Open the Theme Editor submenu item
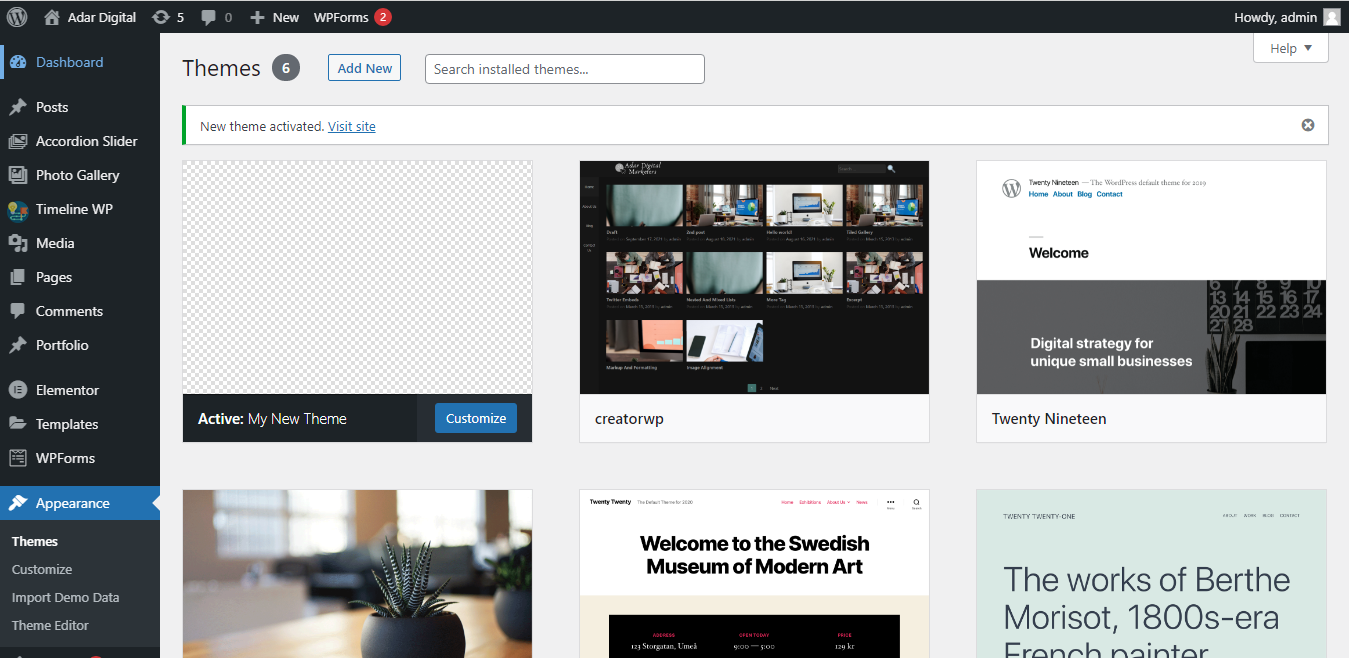This screenshot has width=1349, height=658. click(50, 625)
